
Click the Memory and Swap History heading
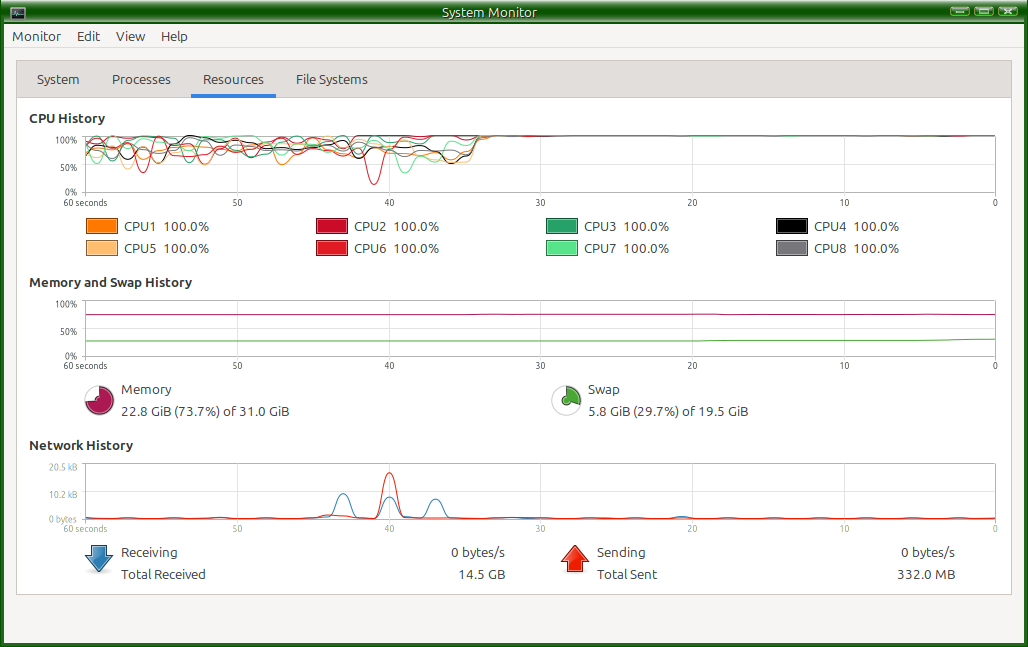pos(110,283)
